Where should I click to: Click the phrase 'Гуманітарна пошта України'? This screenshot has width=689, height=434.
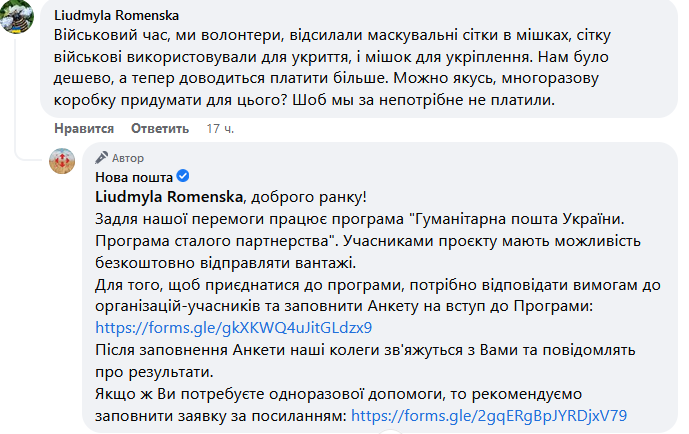[521, 217]
